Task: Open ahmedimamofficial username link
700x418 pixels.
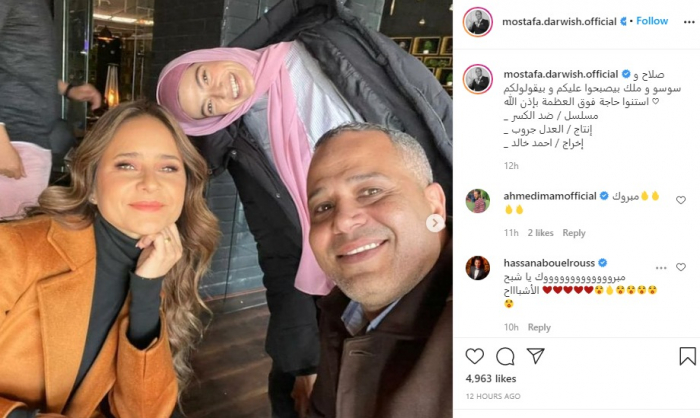Action: pyautogui.click(x=550, y=196)
